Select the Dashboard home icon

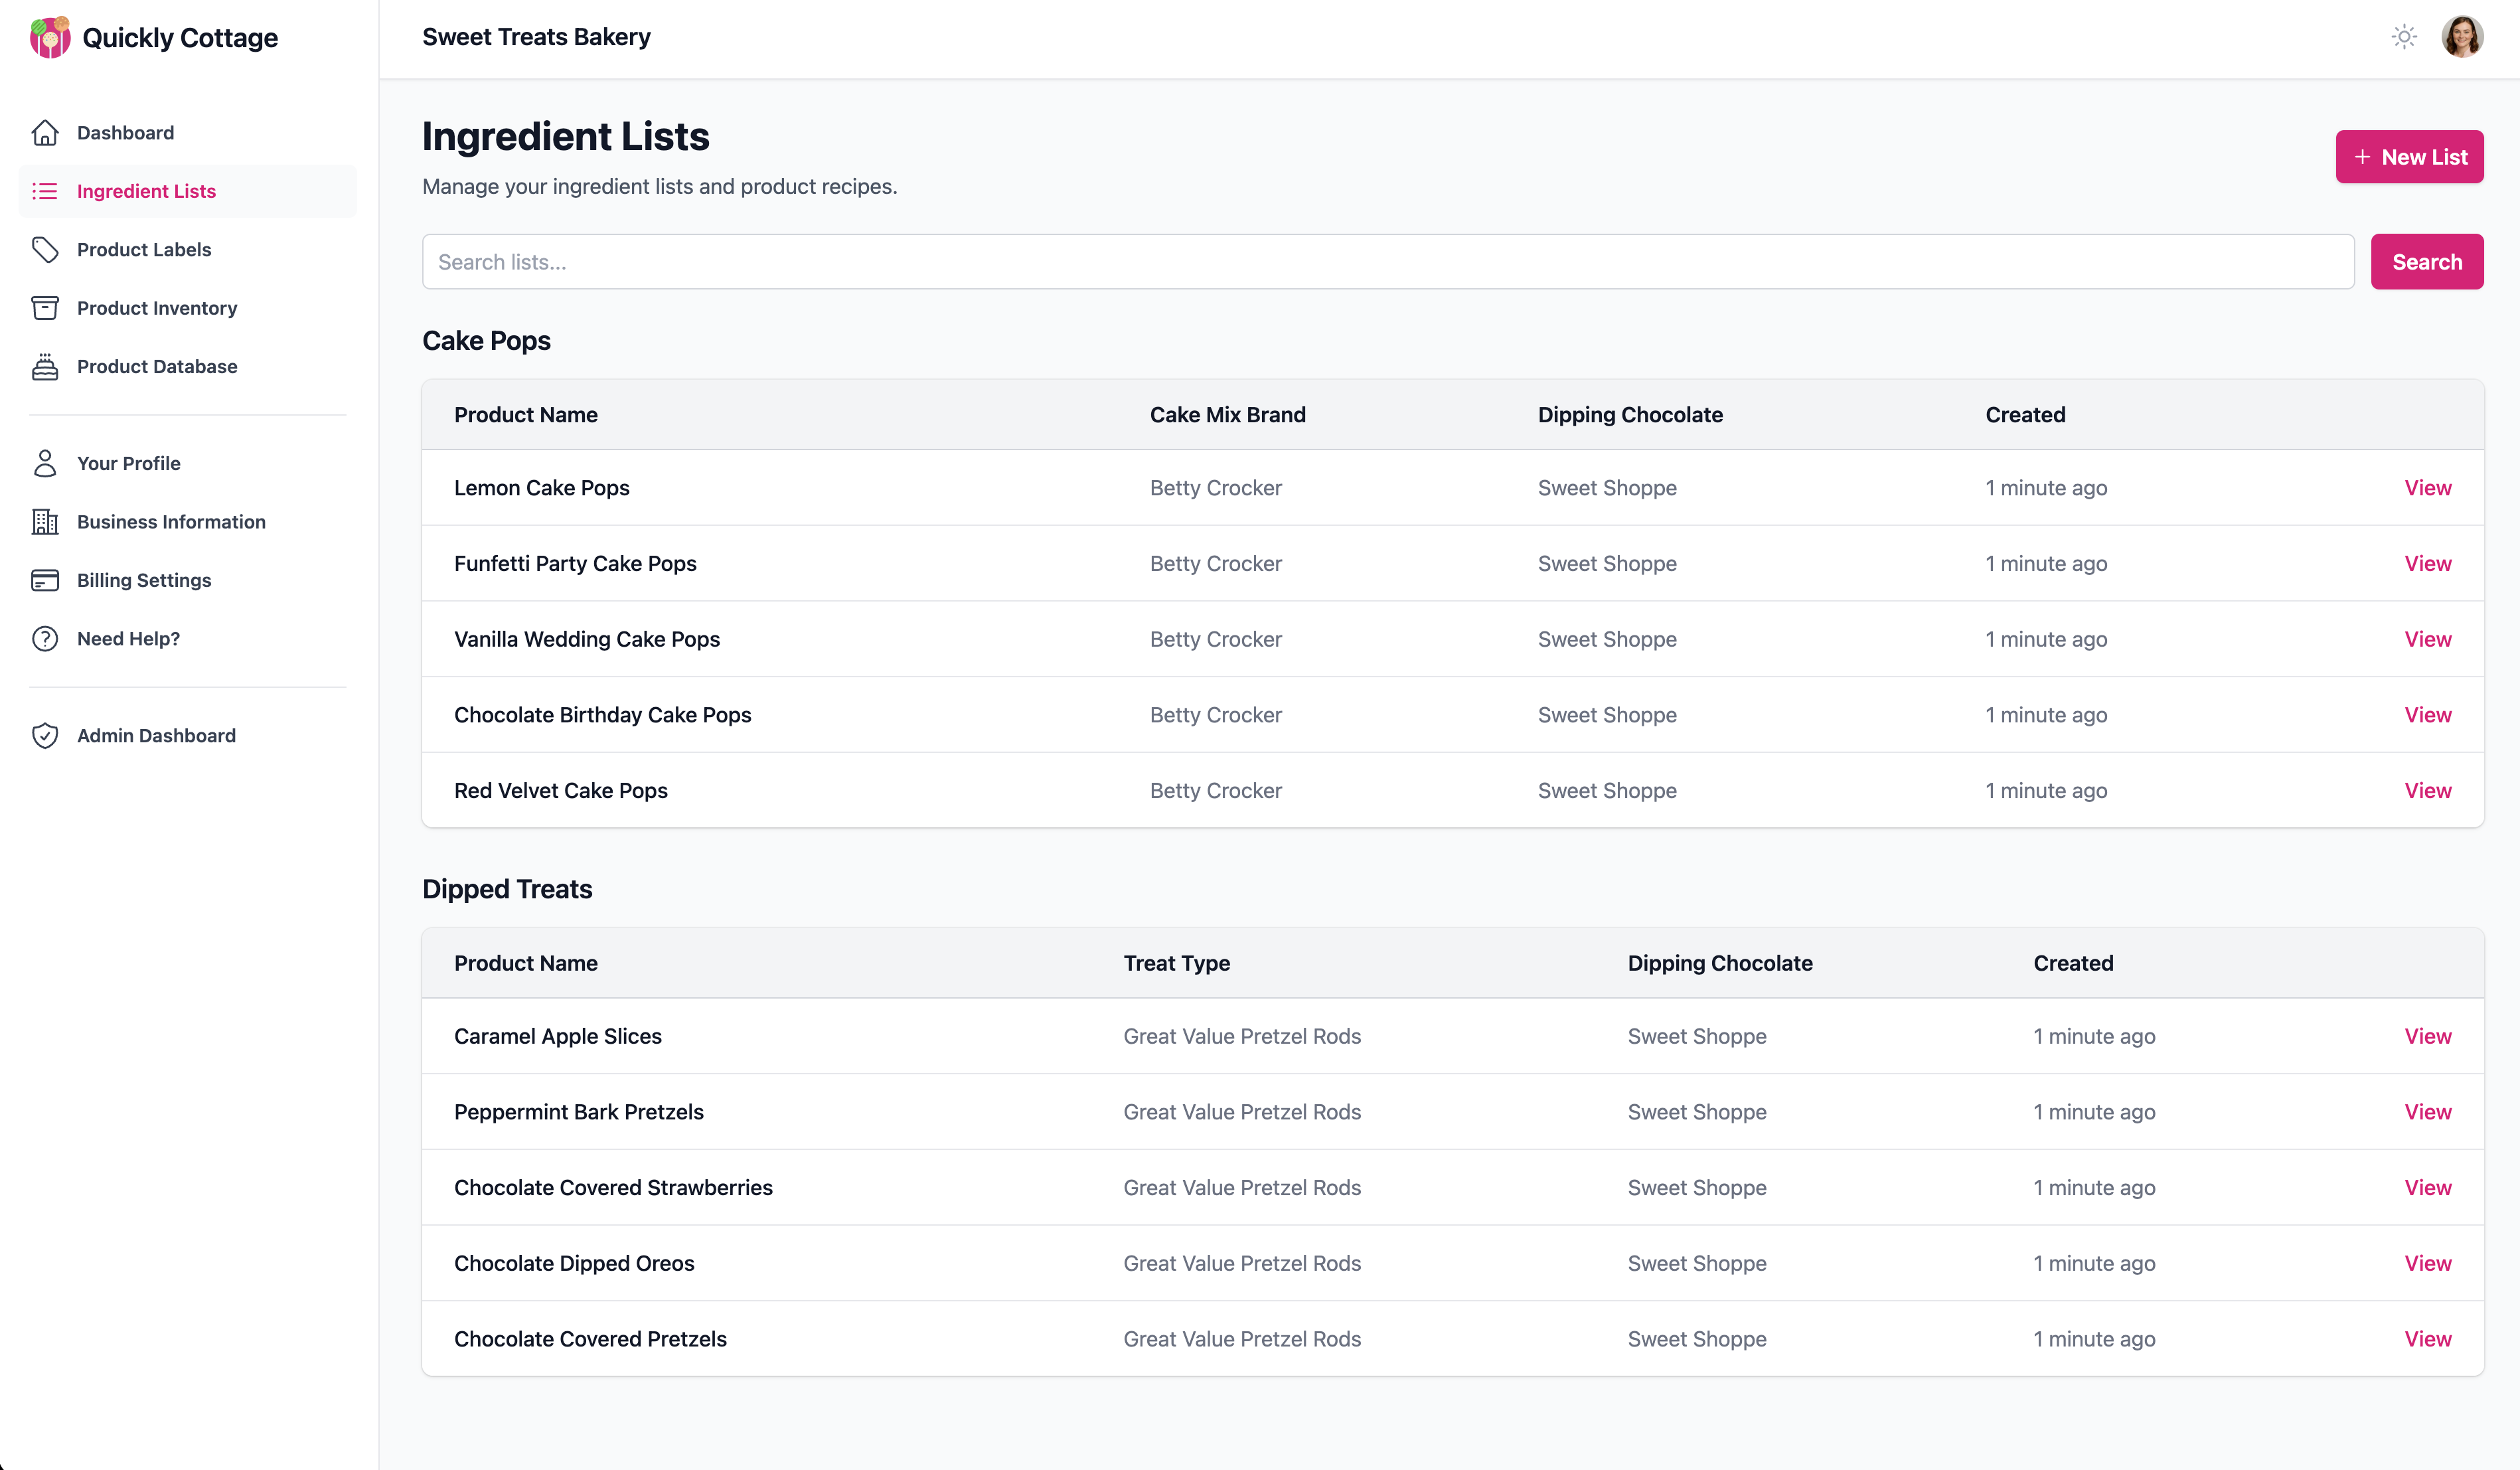click(x=46, y=132)
